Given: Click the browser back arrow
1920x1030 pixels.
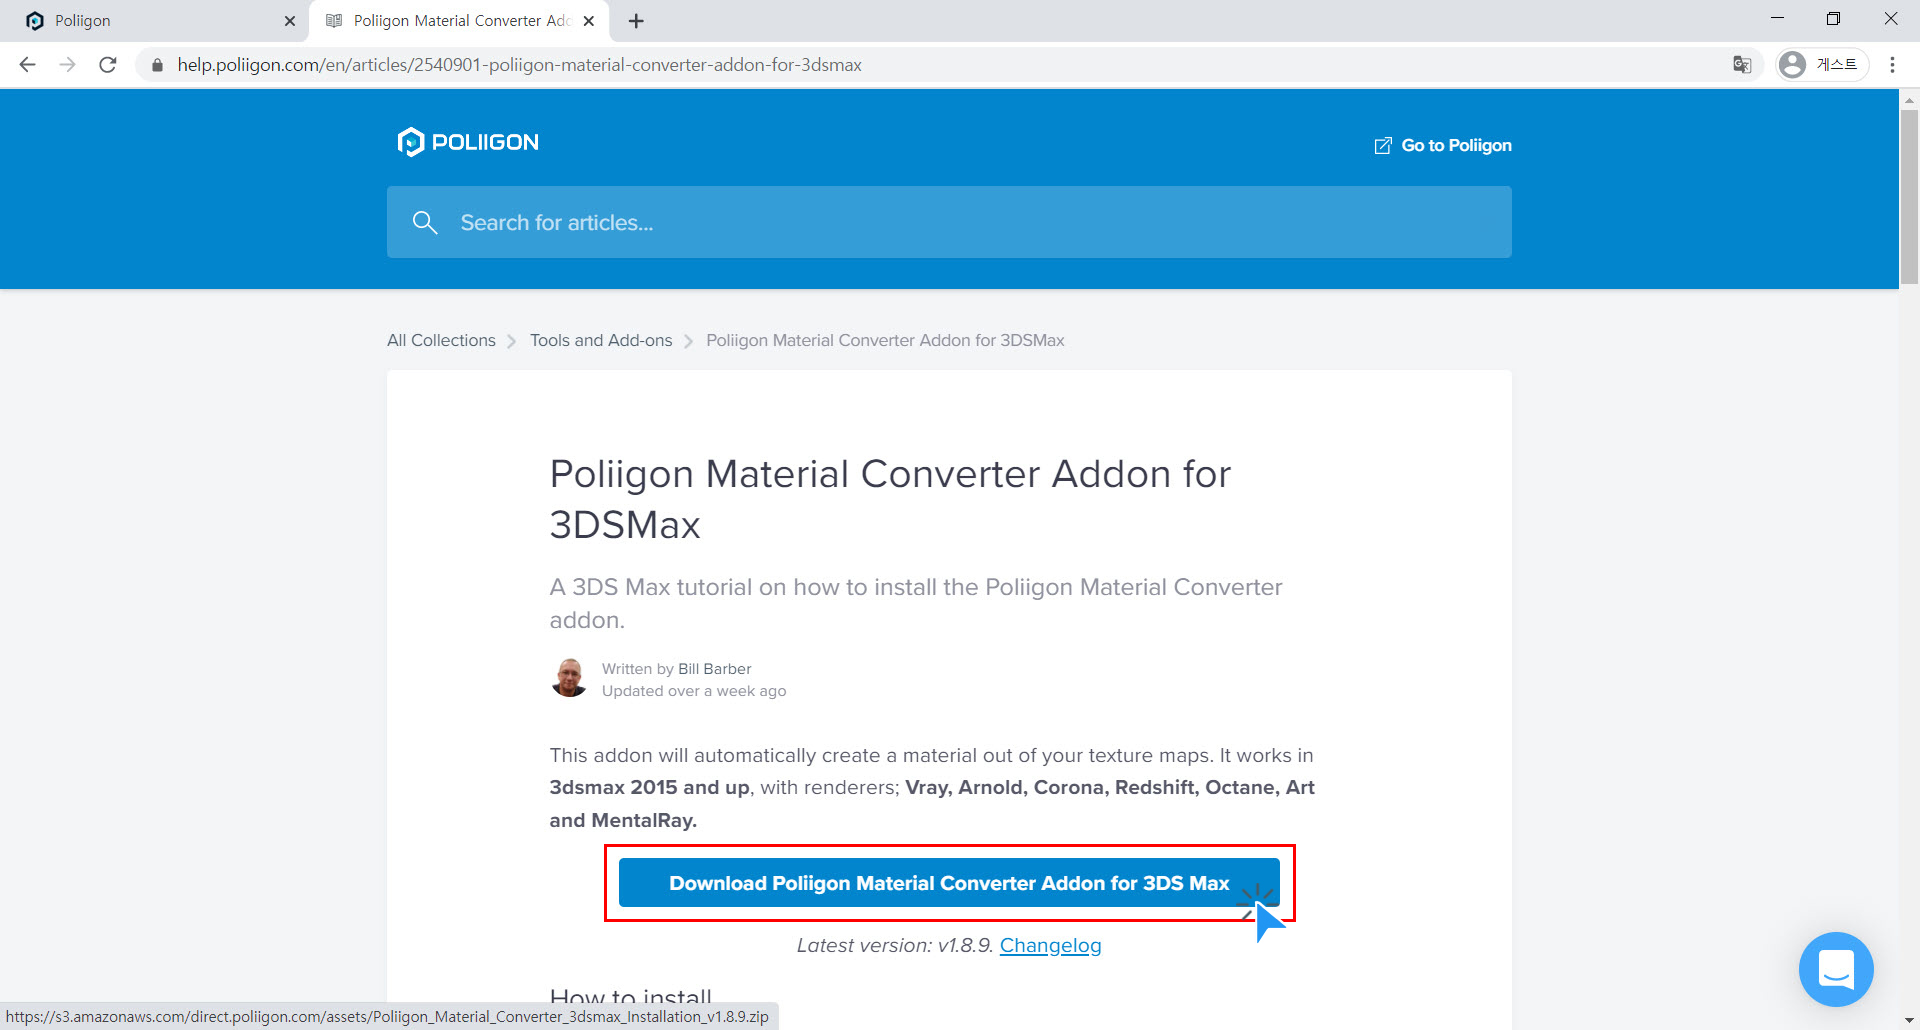Looking at the screenshot, I should (x=27, y=65).
